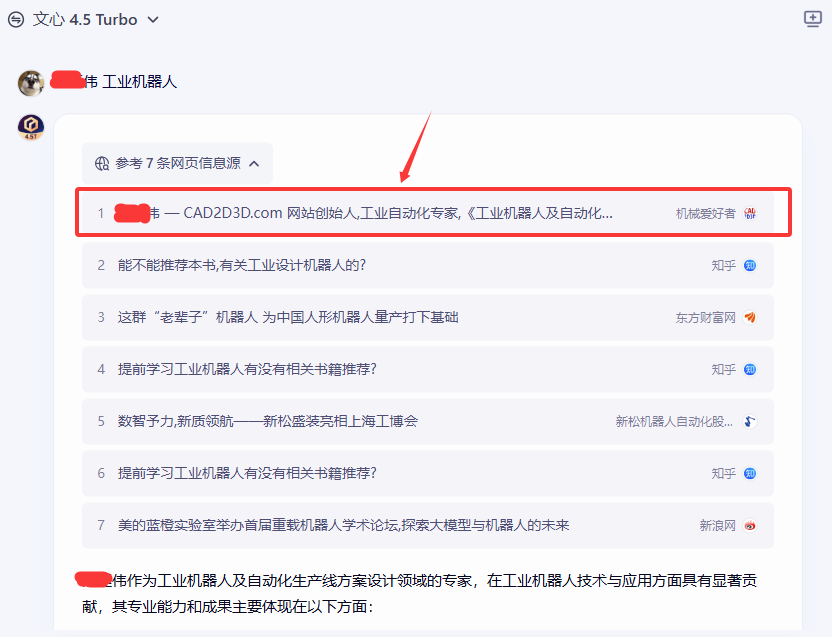Open the 文心 4.5 Turbo model dropdown

(96, 20)
